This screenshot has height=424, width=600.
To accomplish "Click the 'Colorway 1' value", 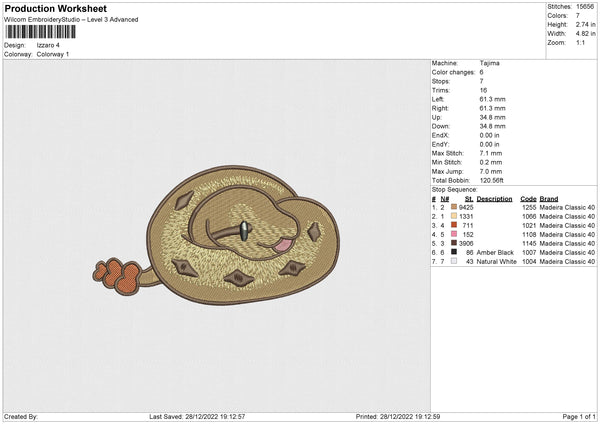I will pos(53,54).
